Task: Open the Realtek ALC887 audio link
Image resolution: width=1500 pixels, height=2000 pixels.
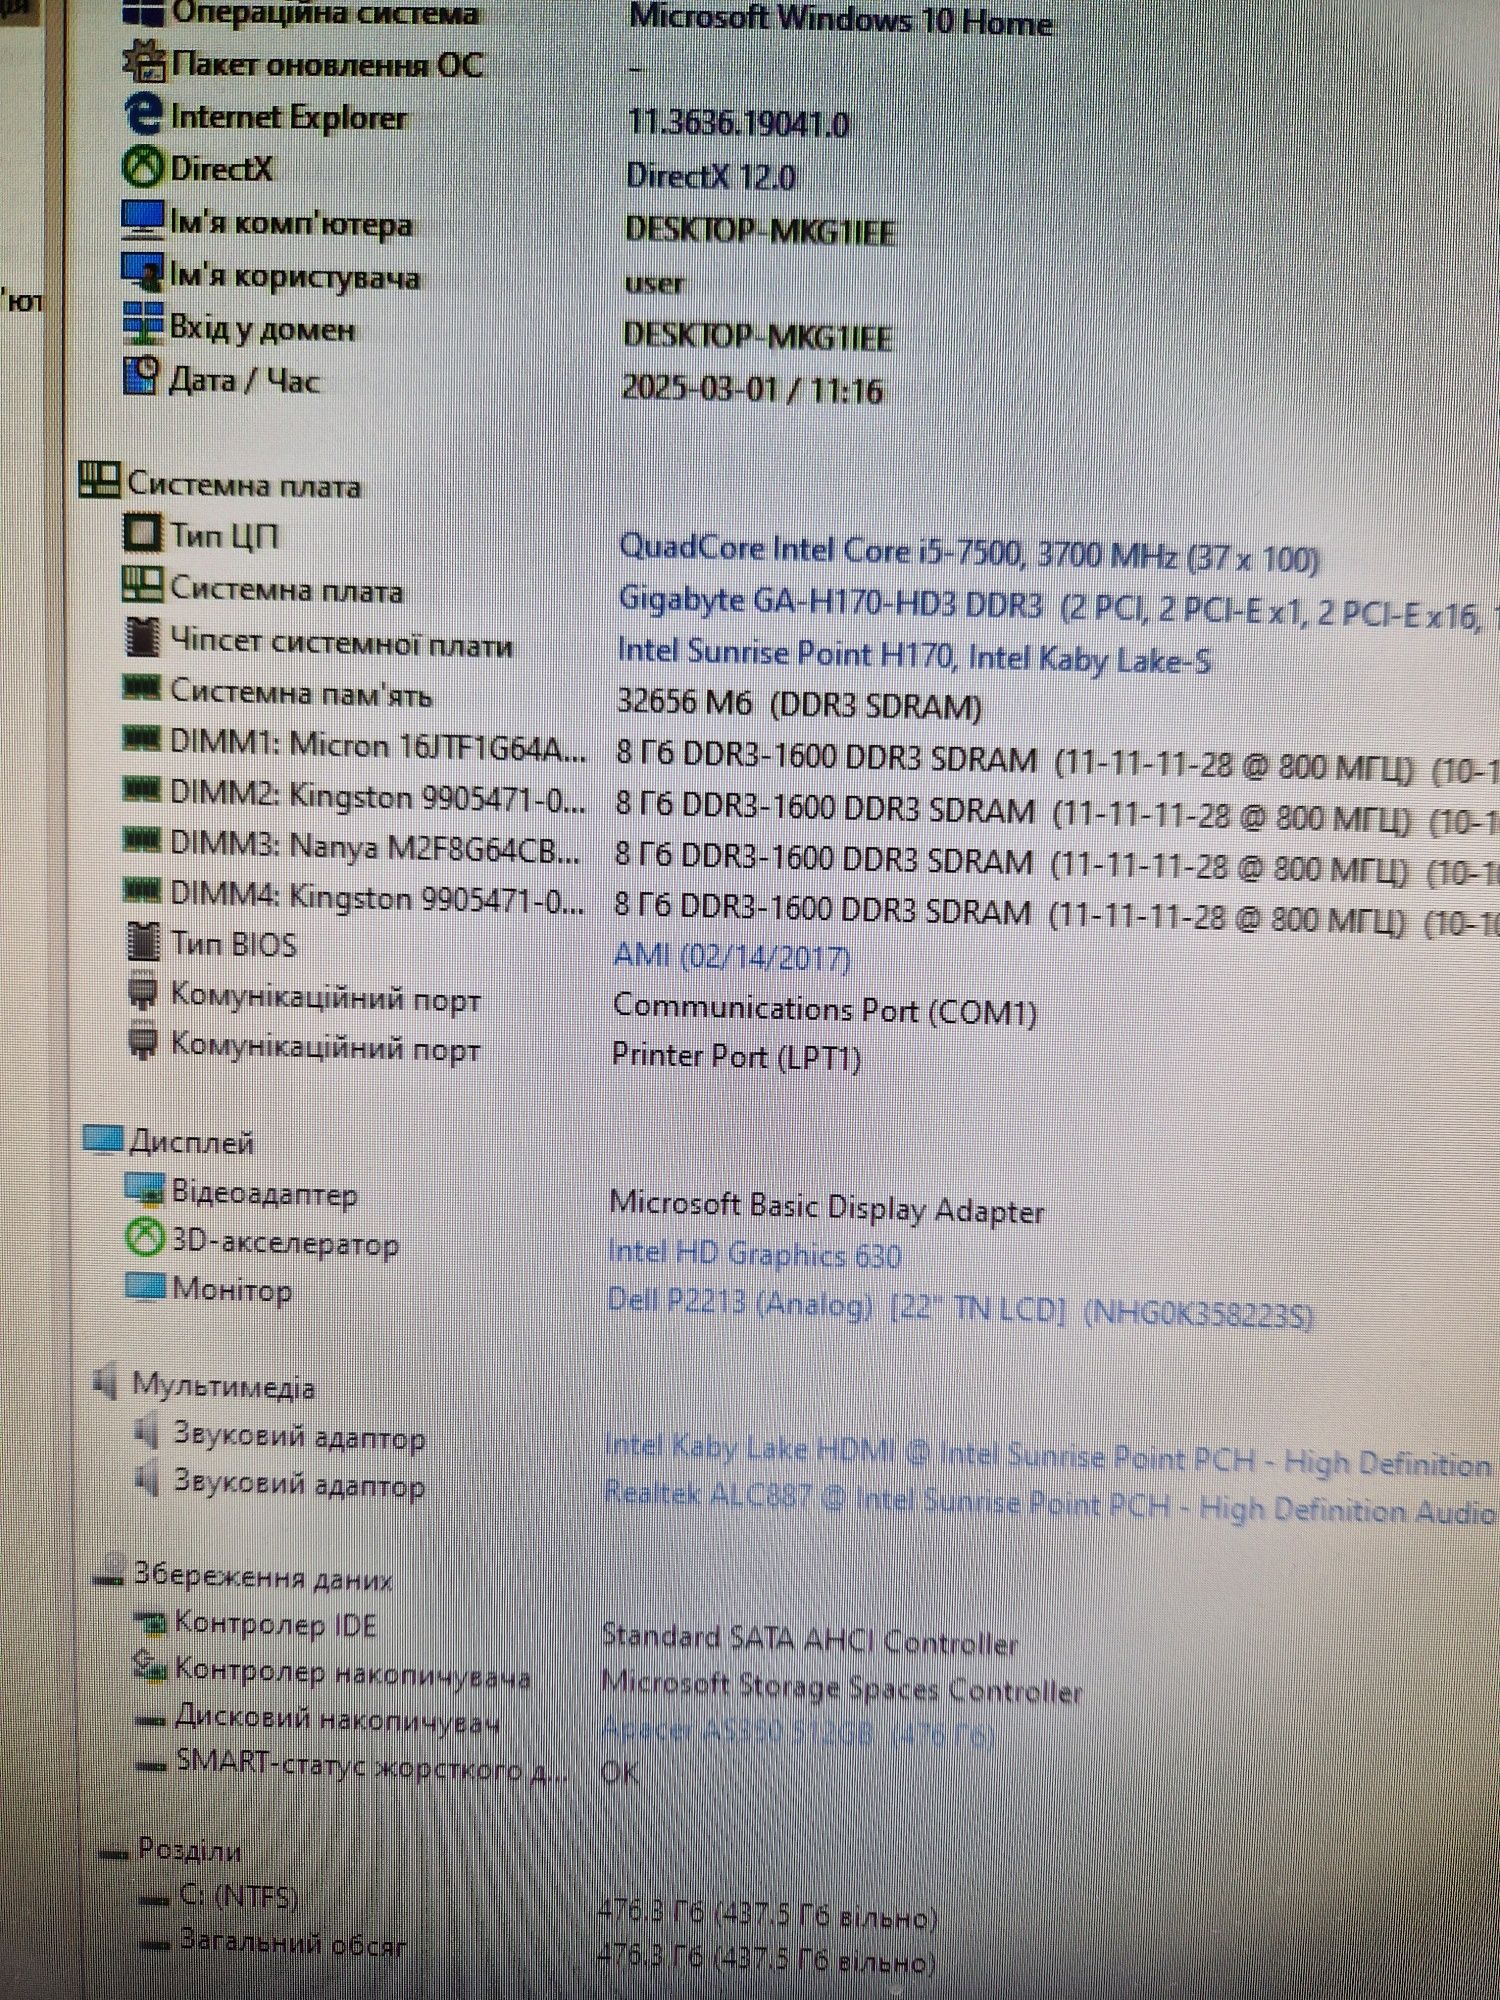Action: point(1050,1503)
